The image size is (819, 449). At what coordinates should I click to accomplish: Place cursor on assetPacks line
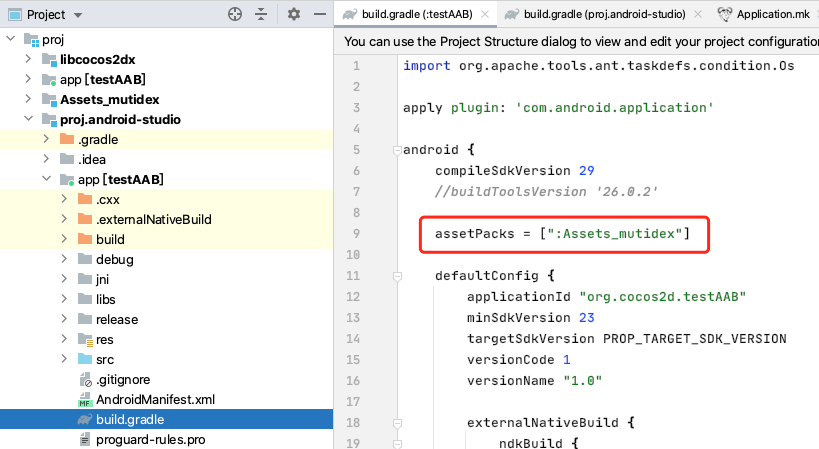(x=563, y=233)
